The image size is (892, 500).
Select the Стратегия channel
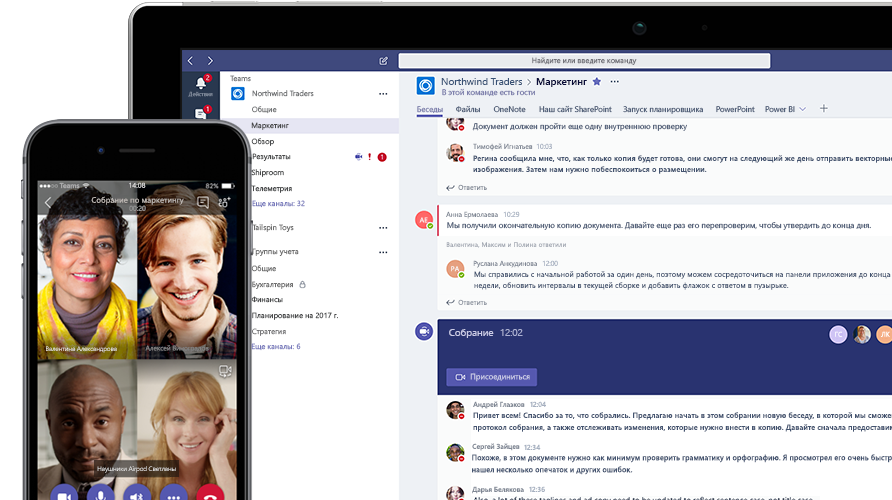click(x=269, y=331)
